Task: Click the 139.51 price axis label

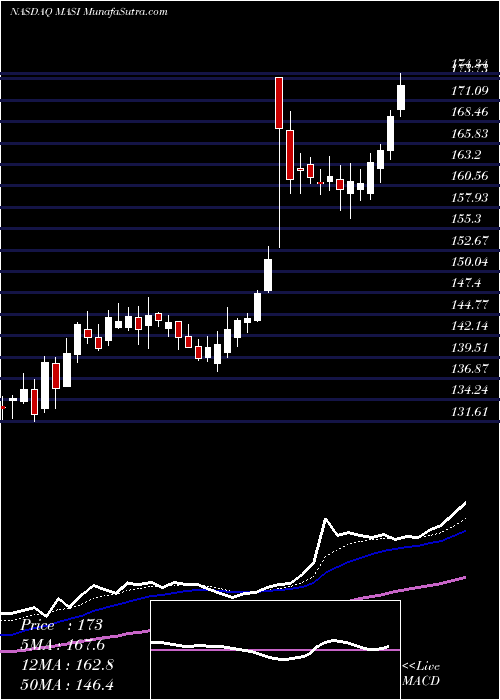Action: click(x=470, y=347)
